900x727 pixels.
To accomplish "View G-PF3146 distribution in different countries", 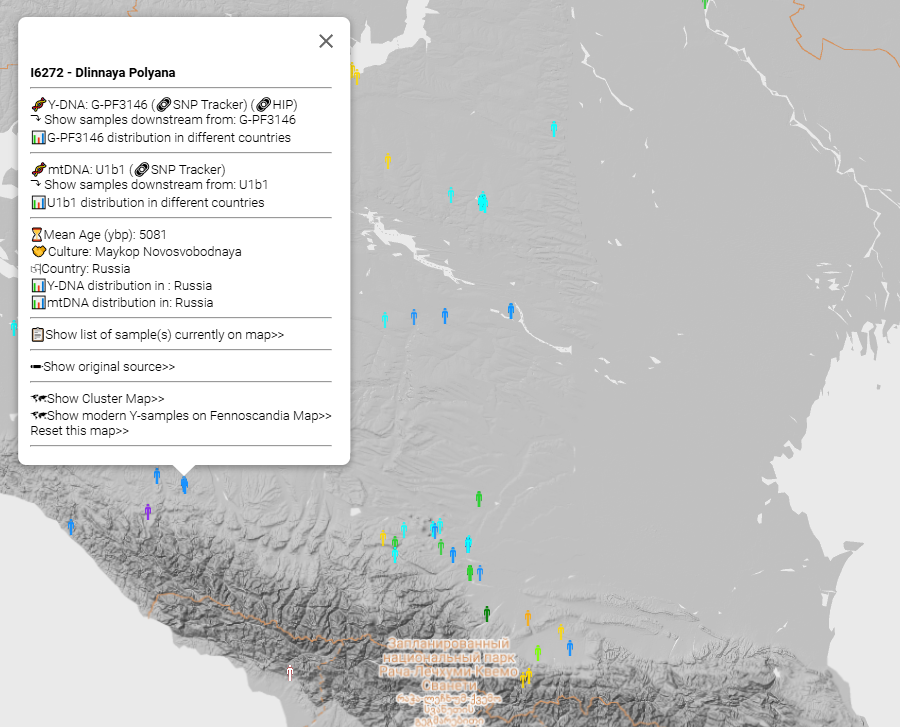I will click(x=168, y=137).
